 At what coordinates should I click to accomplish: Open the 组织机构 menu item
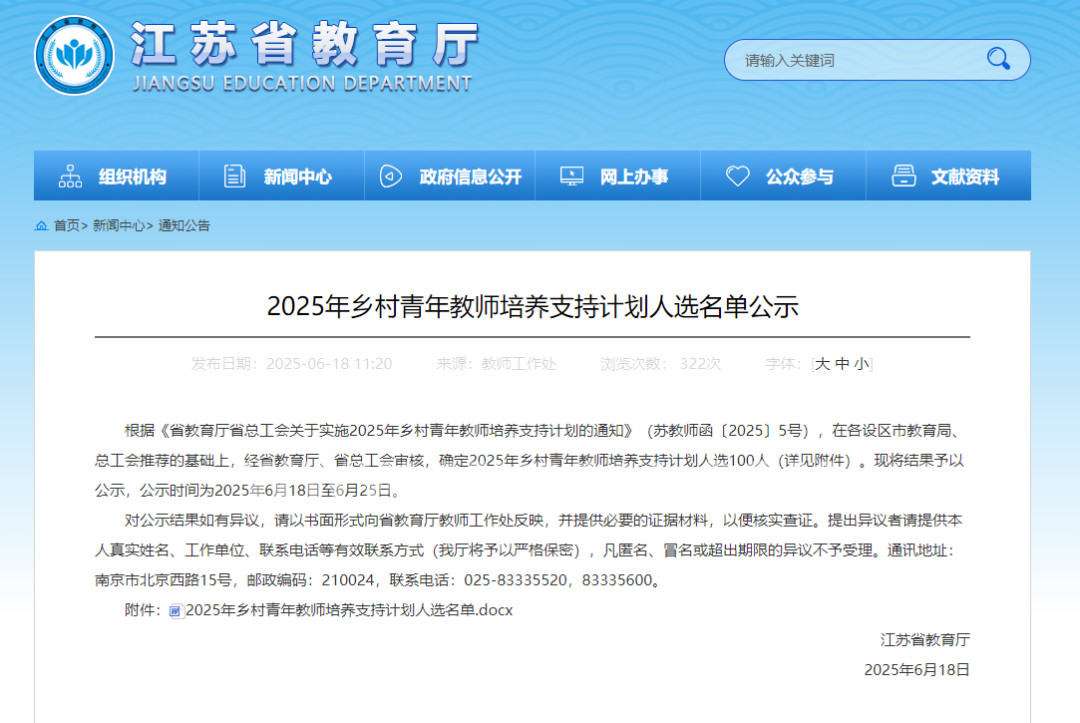coord(132,177)
